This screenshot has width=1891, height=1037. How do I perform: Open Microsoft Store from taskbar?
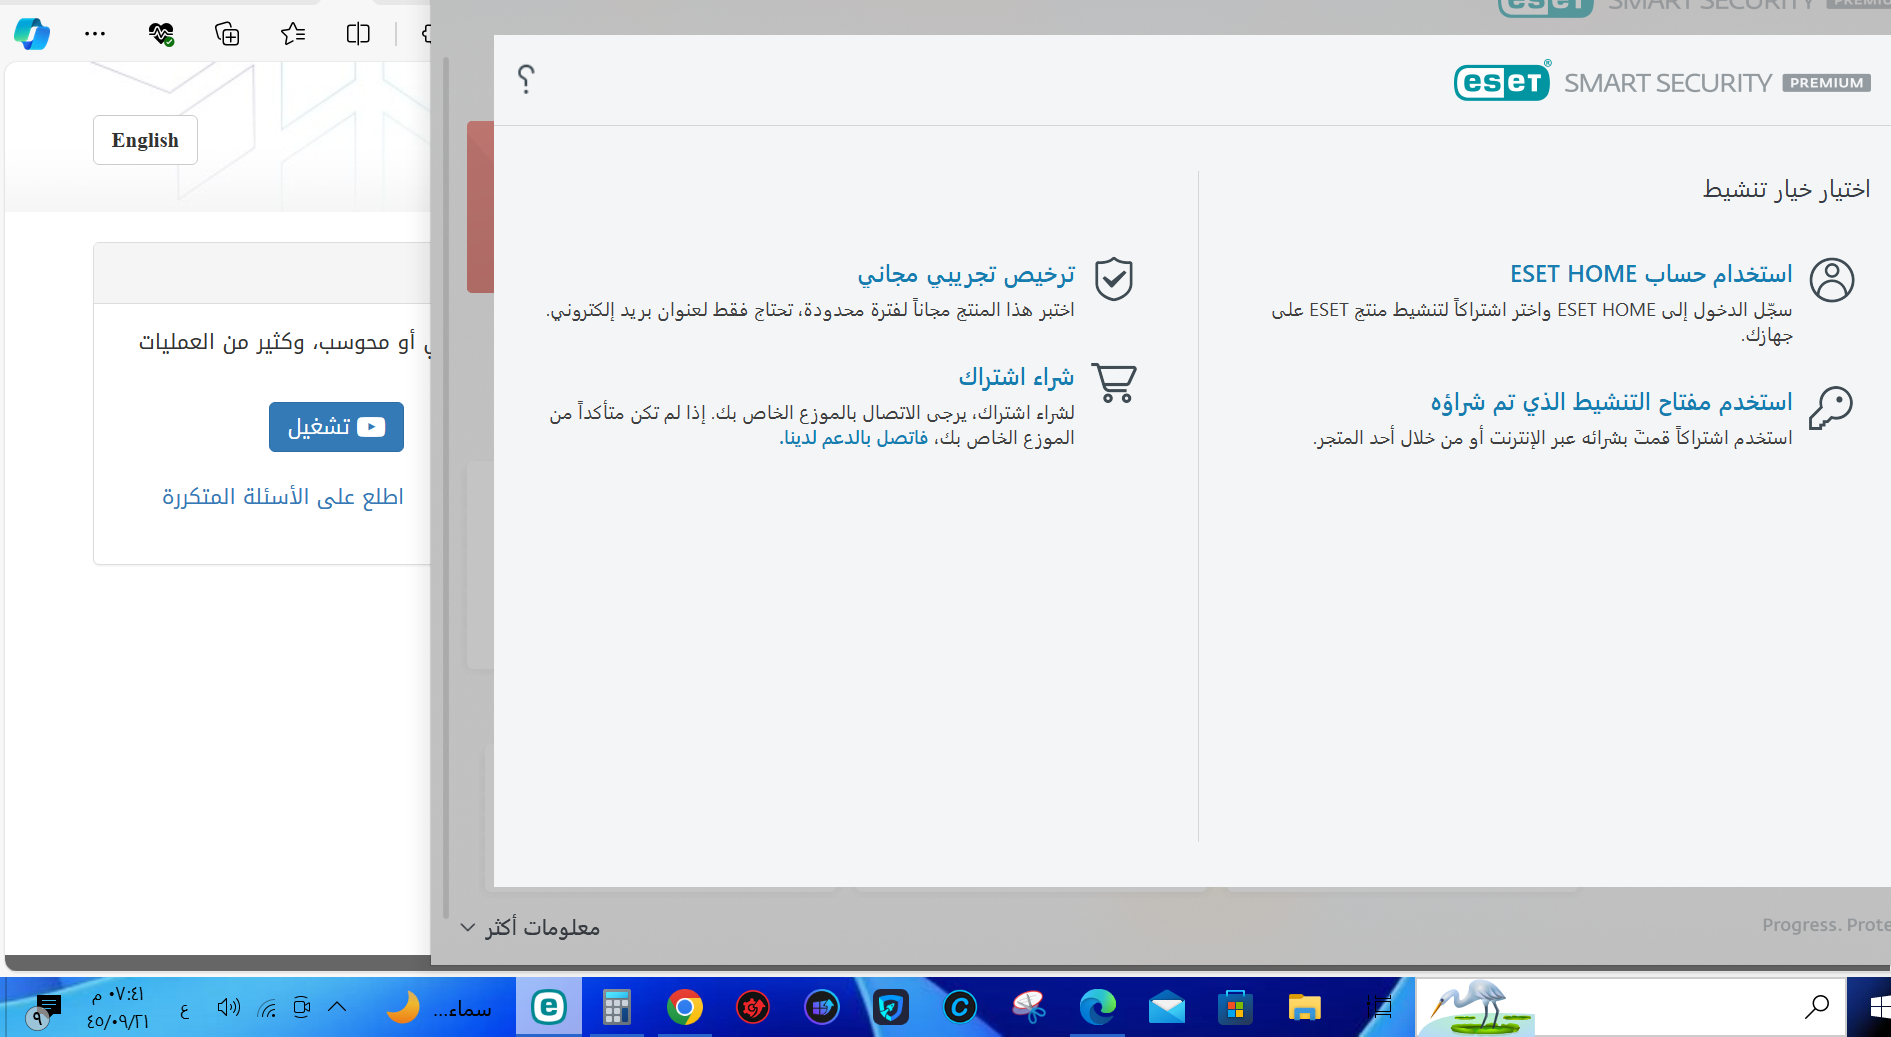(1236, 1007)
